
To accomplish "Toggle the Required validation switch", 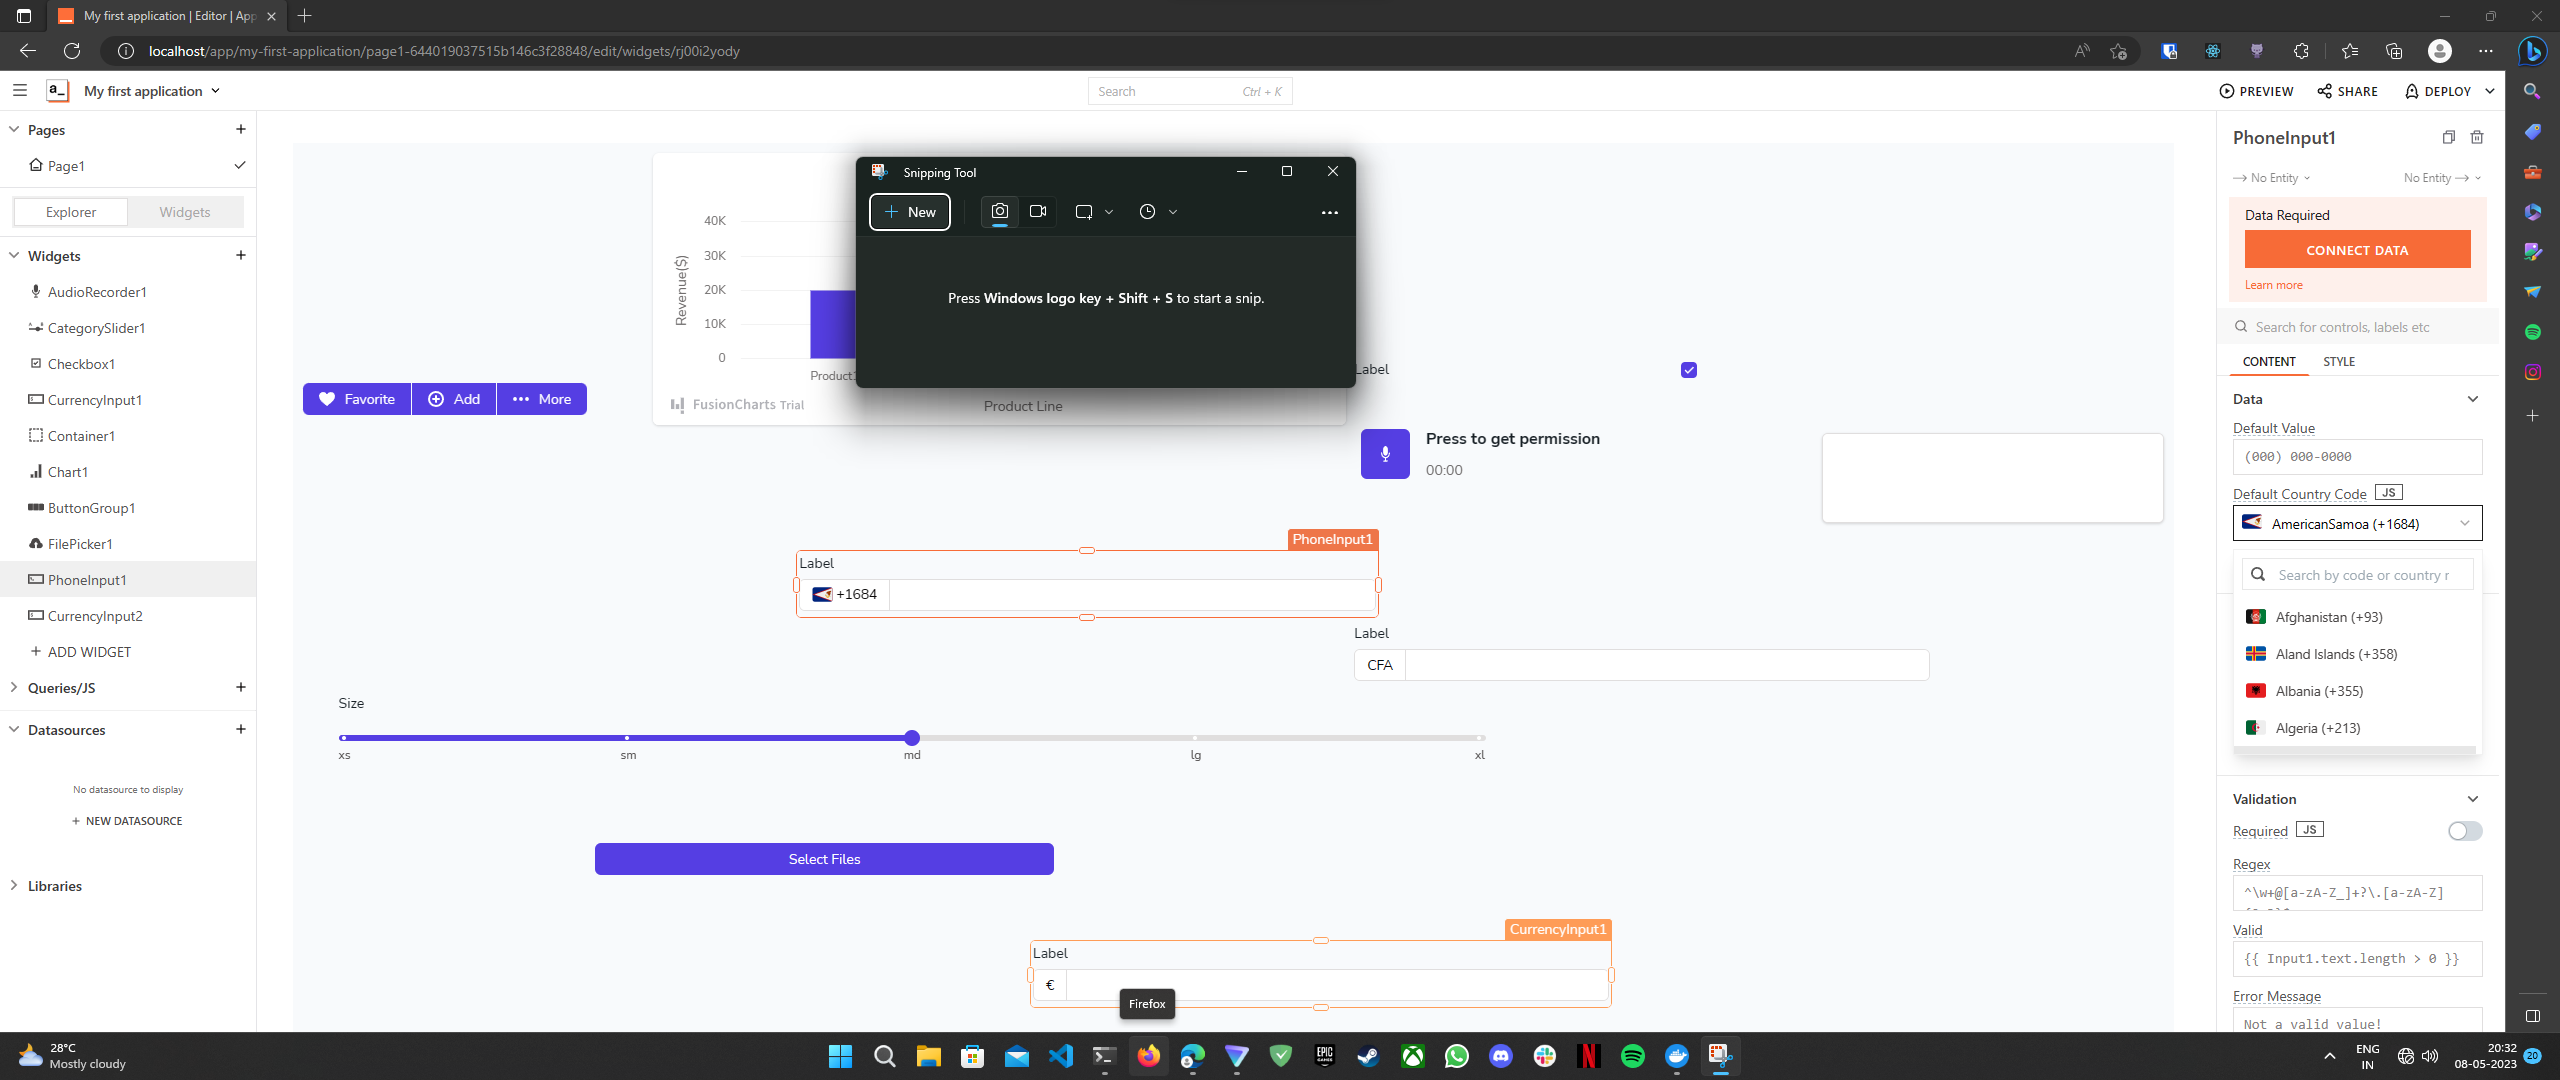I will tap(2464, 831).
